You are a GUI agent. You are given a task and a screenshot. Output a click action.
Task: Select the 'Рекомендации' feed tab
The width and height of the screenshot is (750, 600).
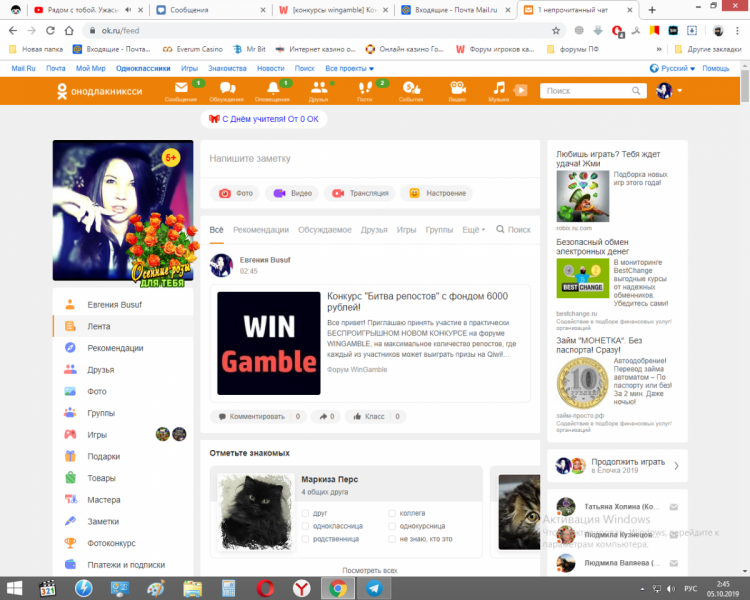coord(261,230)
